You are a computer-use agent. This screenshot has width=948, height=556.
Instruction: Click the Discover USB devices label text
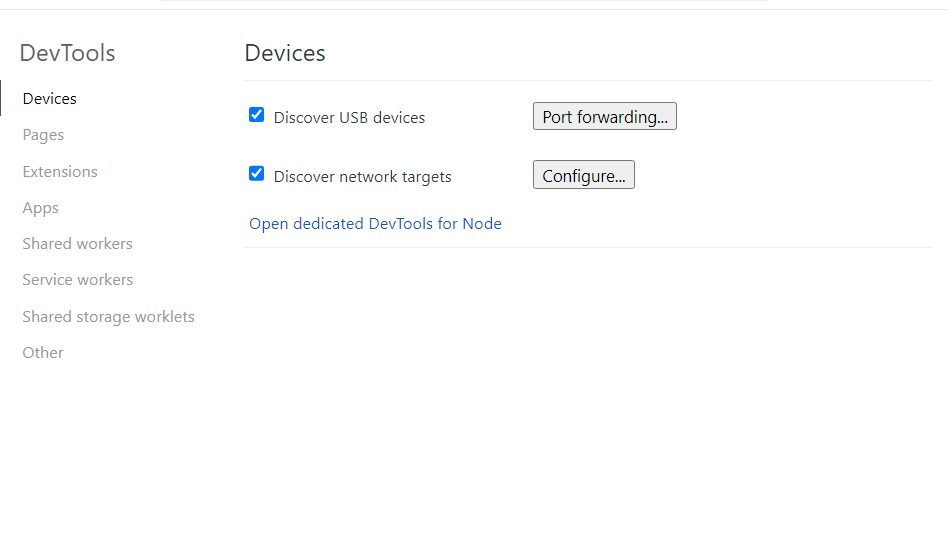pos(349,117)
